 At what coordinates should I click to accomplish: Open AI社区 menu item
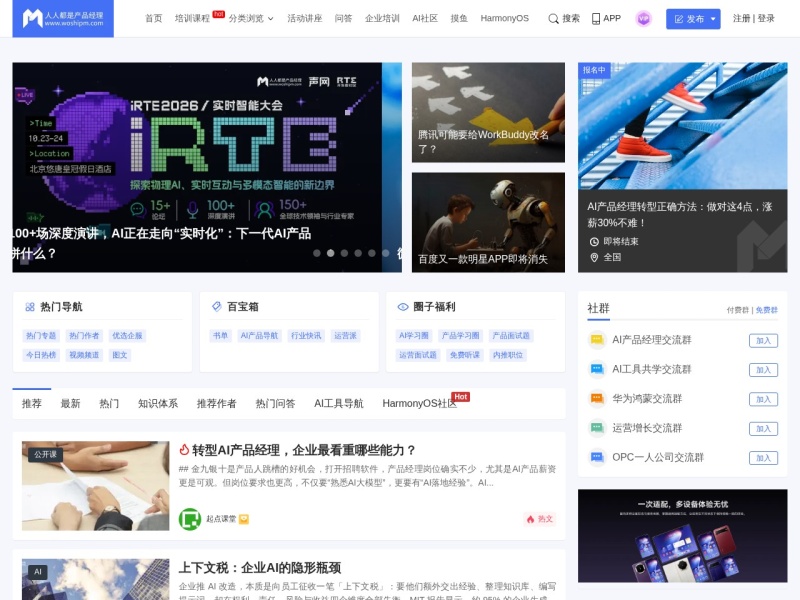click(x=425, y=18)
